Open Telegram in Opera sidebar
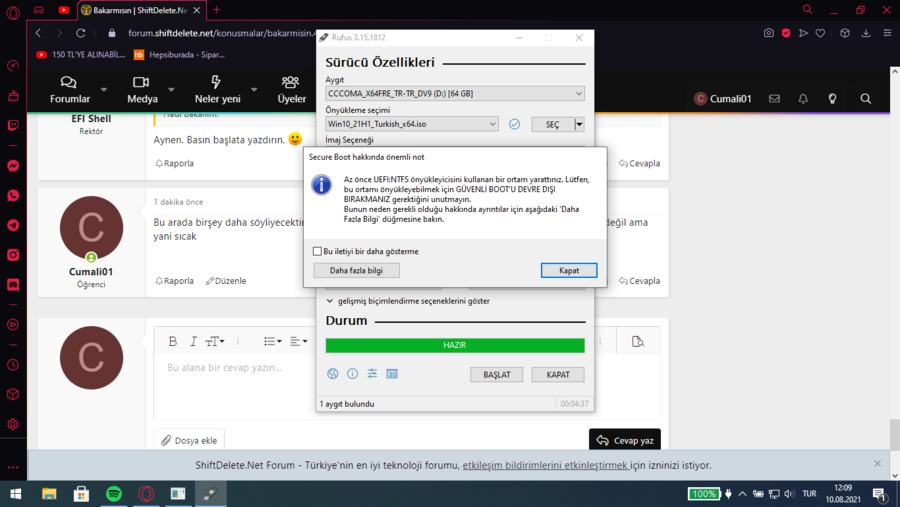Screen dimensions: 900x507 [13, 225]
